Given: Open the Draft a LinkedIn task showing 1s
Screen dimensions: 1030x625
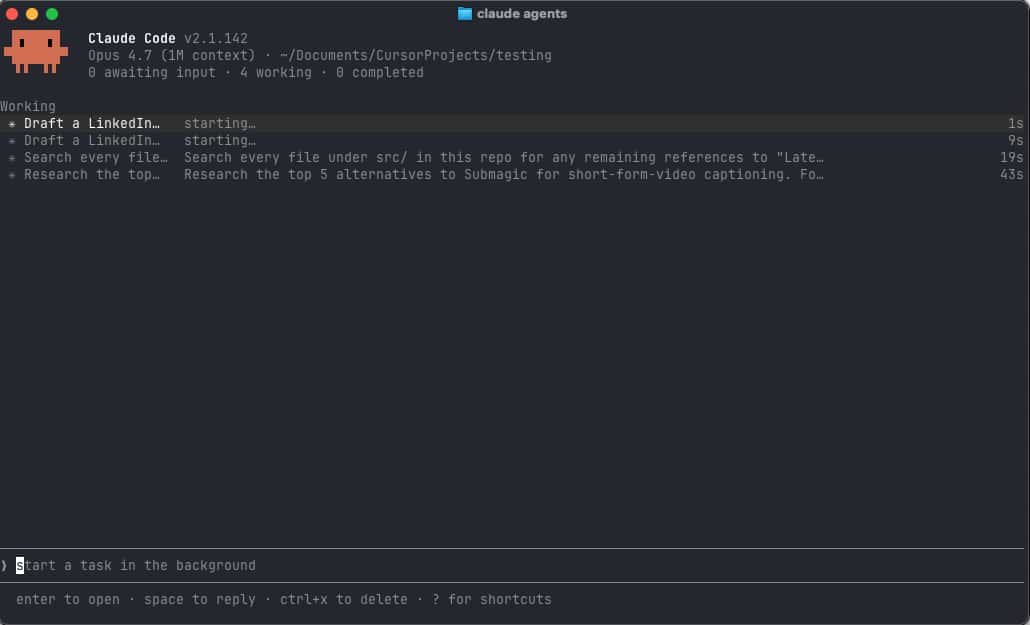Looking at the screenshot, I should point(512,124).
